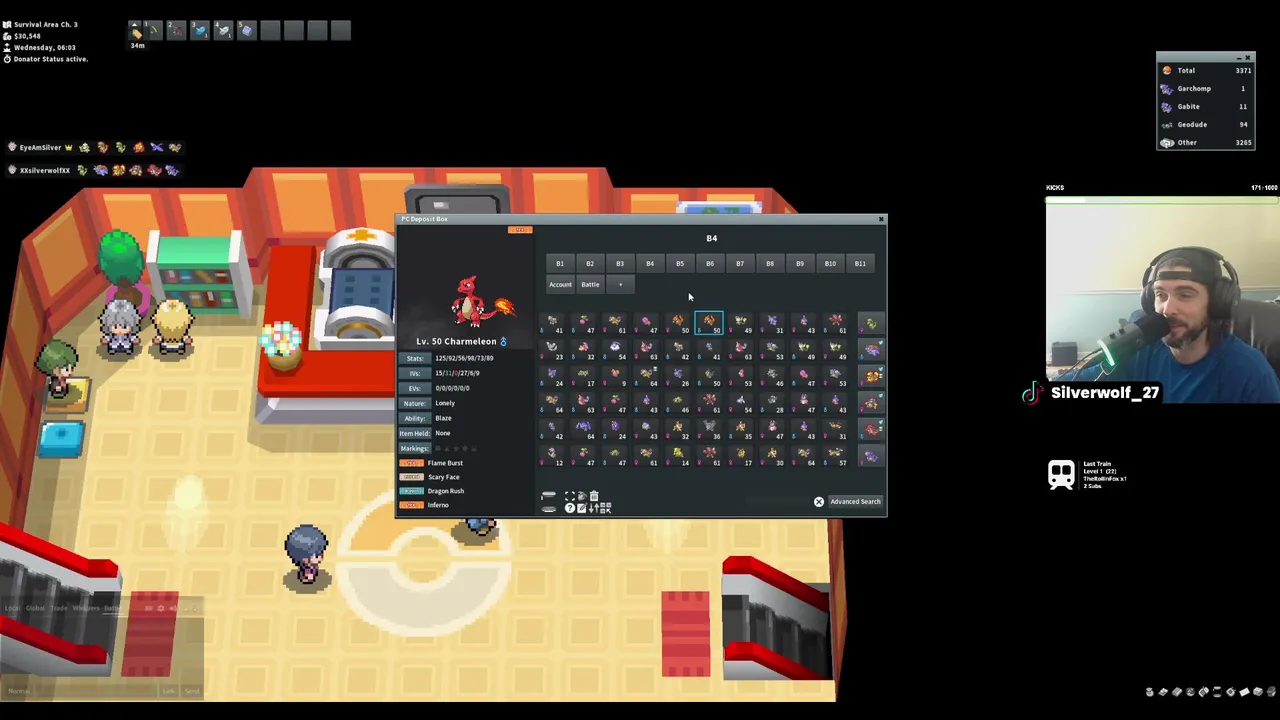This screenshot has width=1280, height=720.
Task: Click the Advanced Search button
Action: 855,502
